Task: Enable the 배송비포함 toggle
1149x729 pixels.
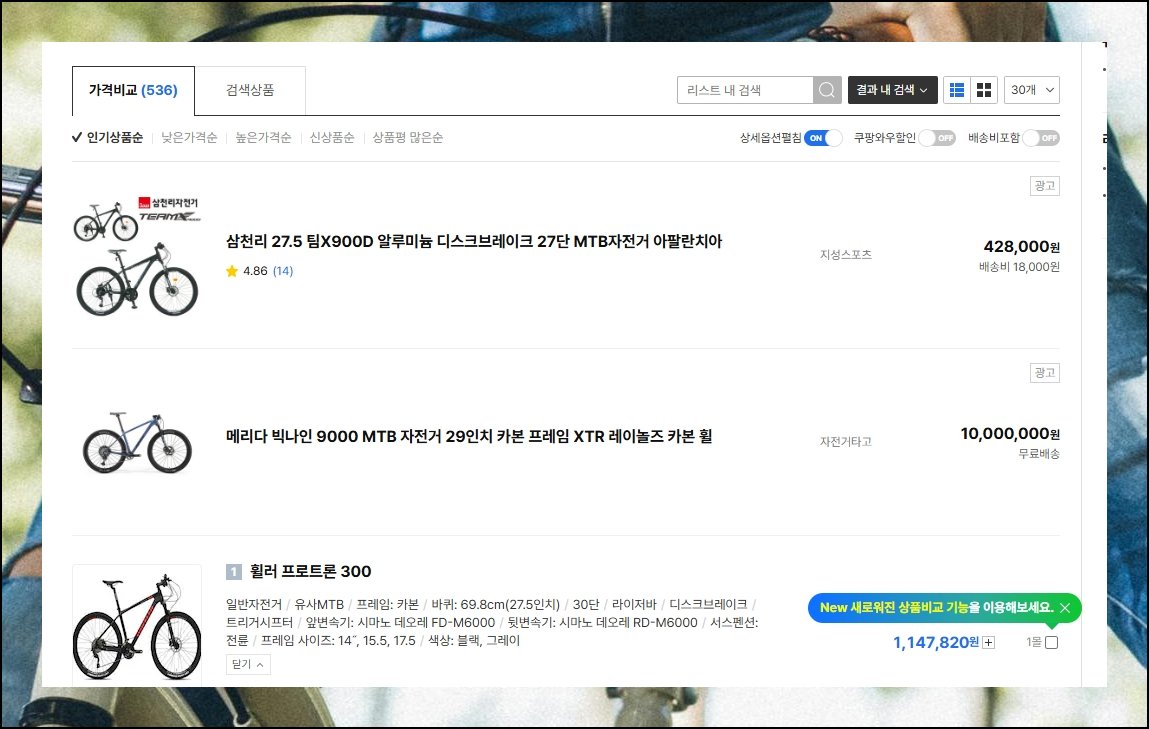Action: [1041, 138]
